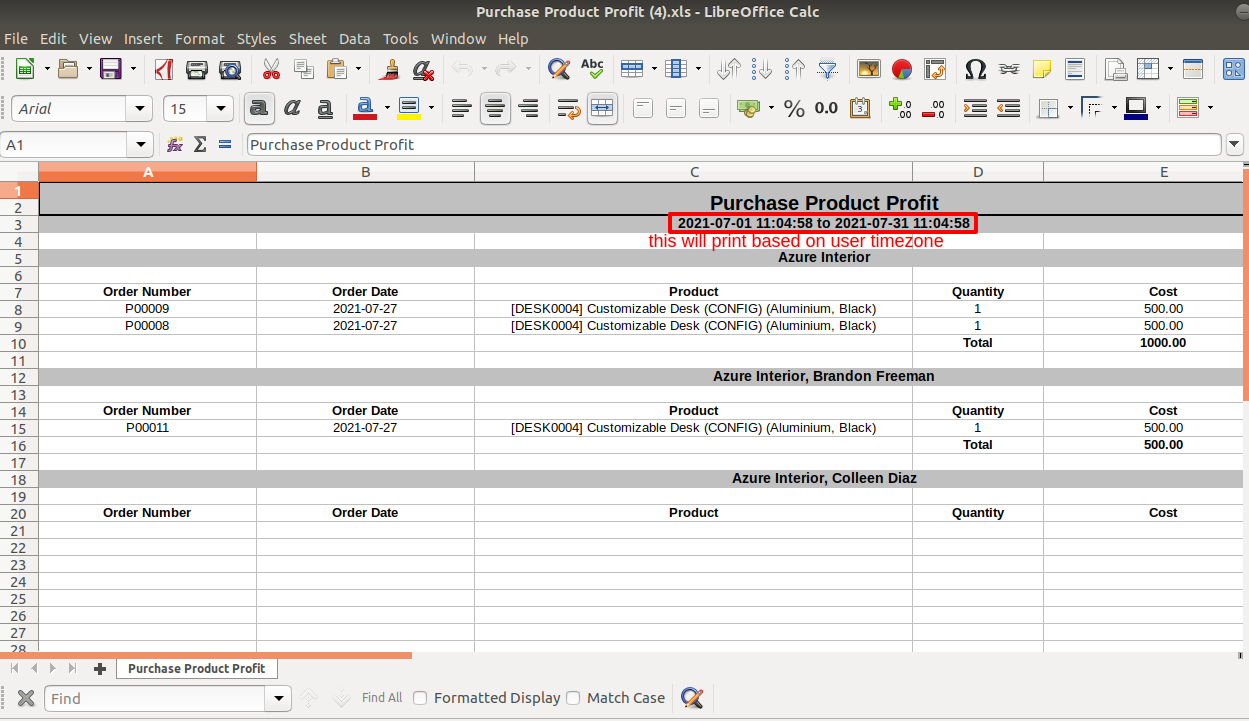Open the Sheet menu
Screen dimensions: 1249x721
(308, 39)
